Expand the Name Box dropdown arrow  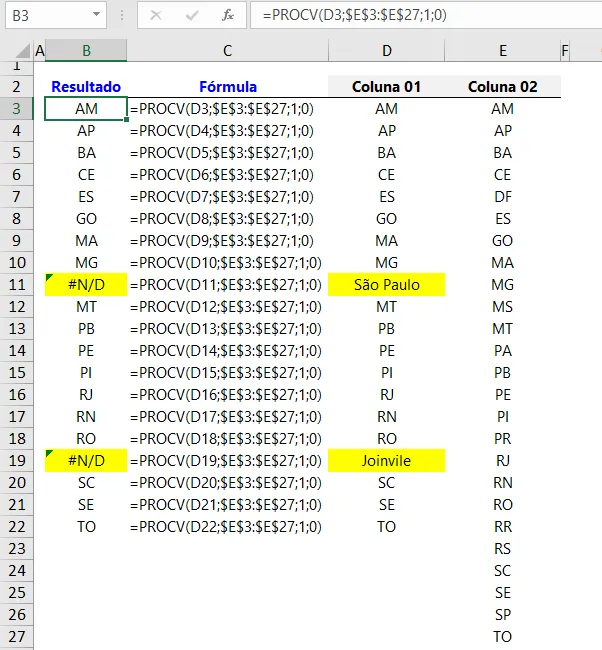point(96,15)
